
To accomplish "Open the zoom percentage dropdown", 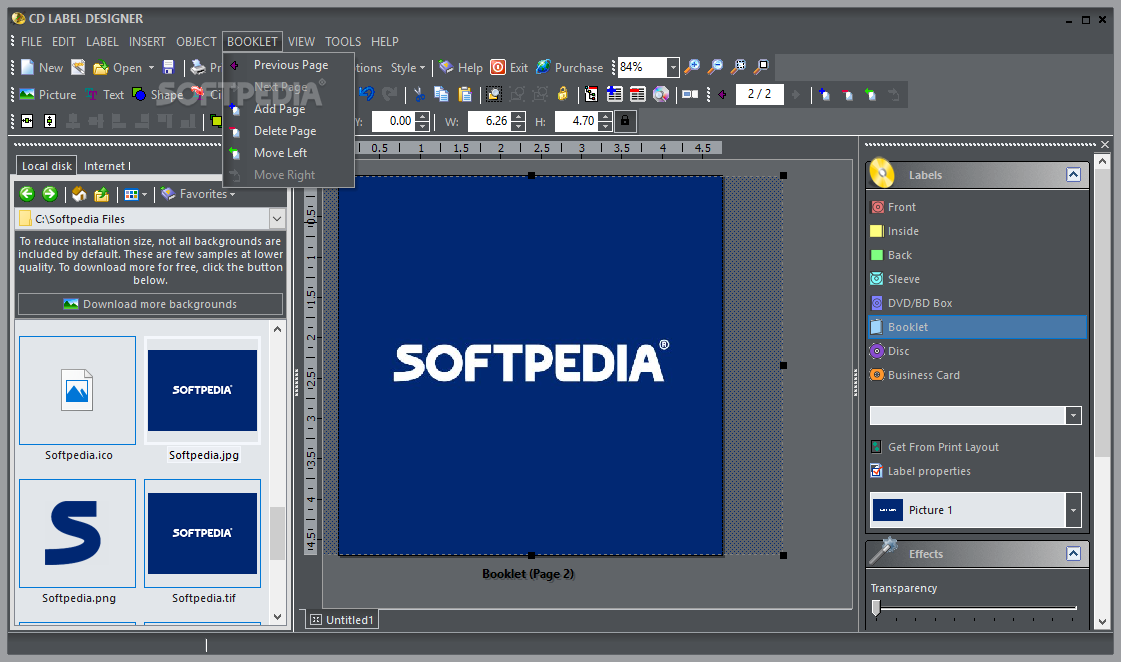I will [x=673, y=67].
